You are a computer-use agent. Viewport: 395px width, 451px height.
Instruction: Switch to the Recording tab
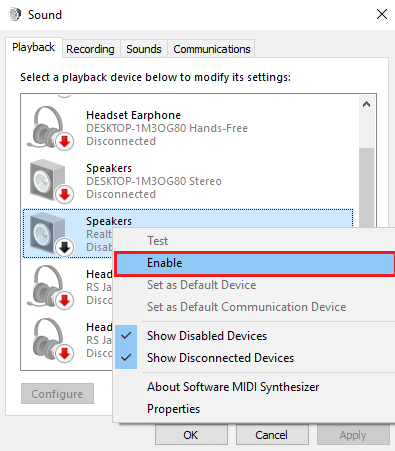(x=90, y=49)
